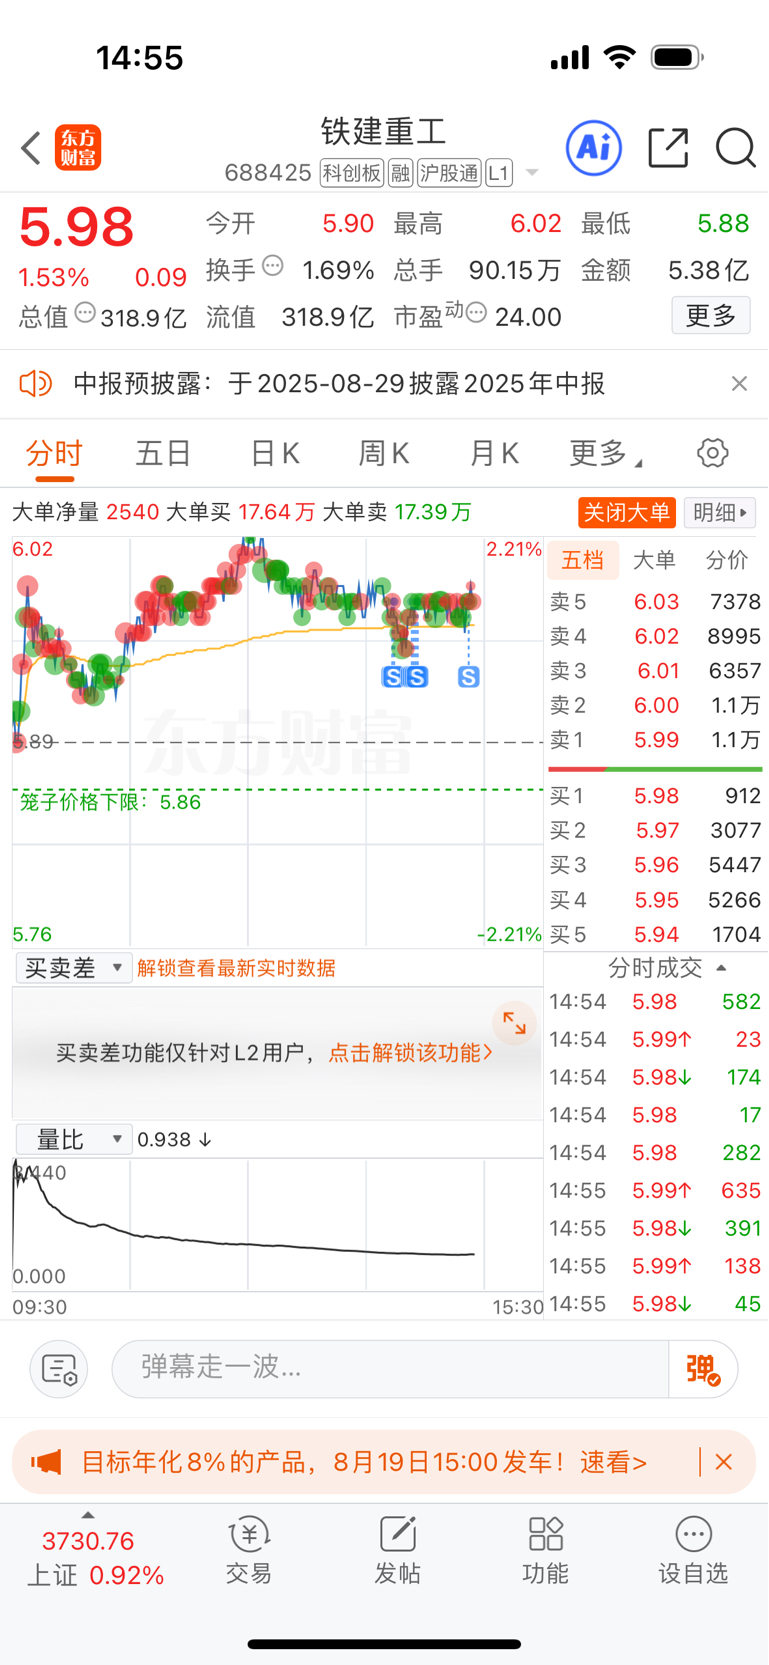Viewport: 769px width, 1665px height.
Task: Dismiss the 中报预披露 notice
Action: pos(739,383)
